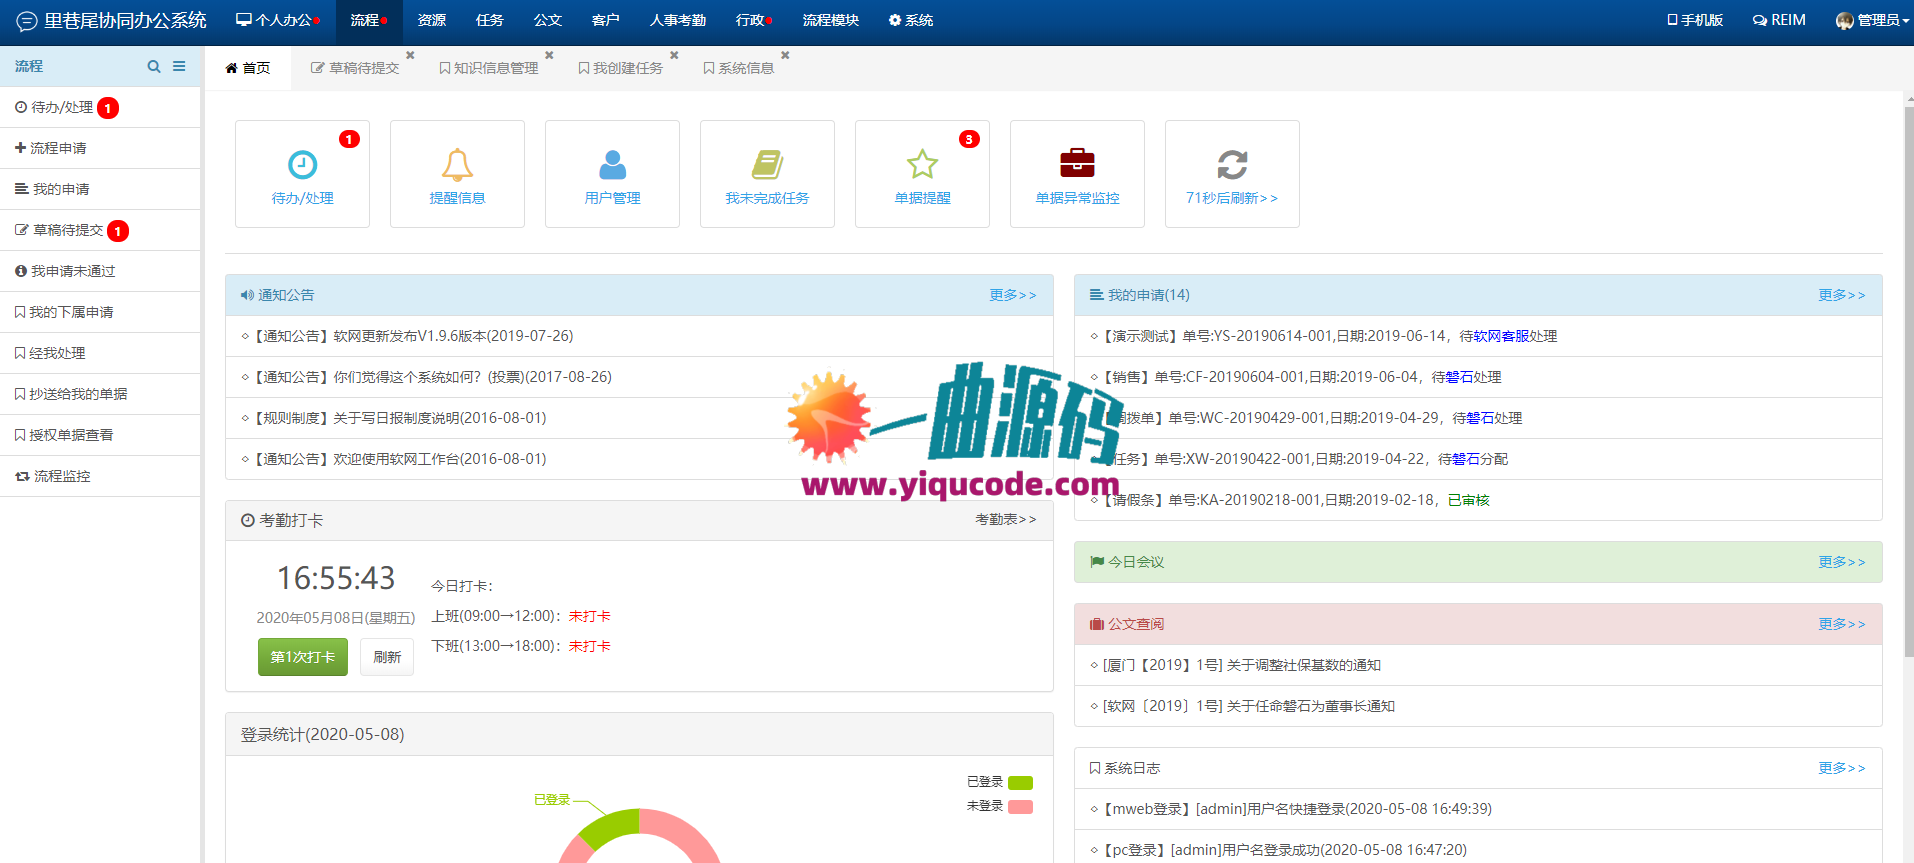Select 我申请未通过 in sidebar
Screen dimensions: 1914x863
click(x=100, y=271)
